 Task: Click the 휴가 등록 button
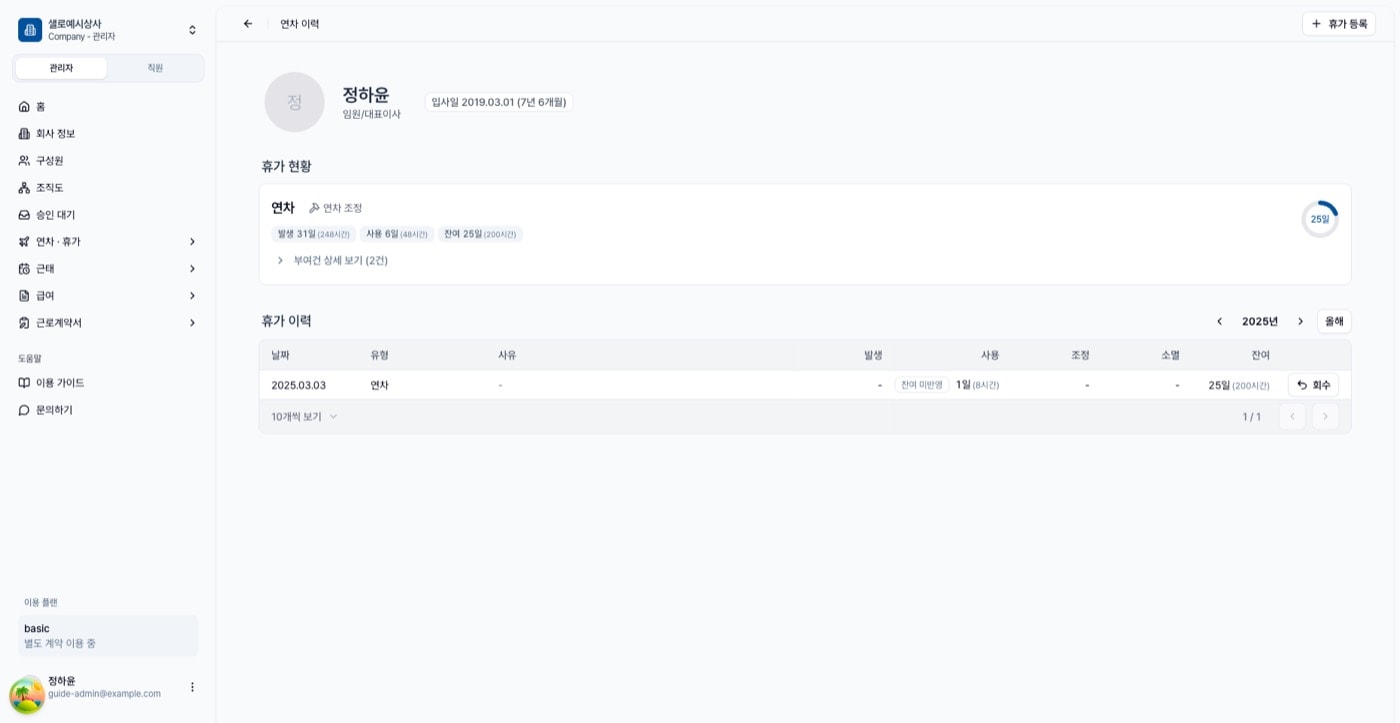(1338, 24)
